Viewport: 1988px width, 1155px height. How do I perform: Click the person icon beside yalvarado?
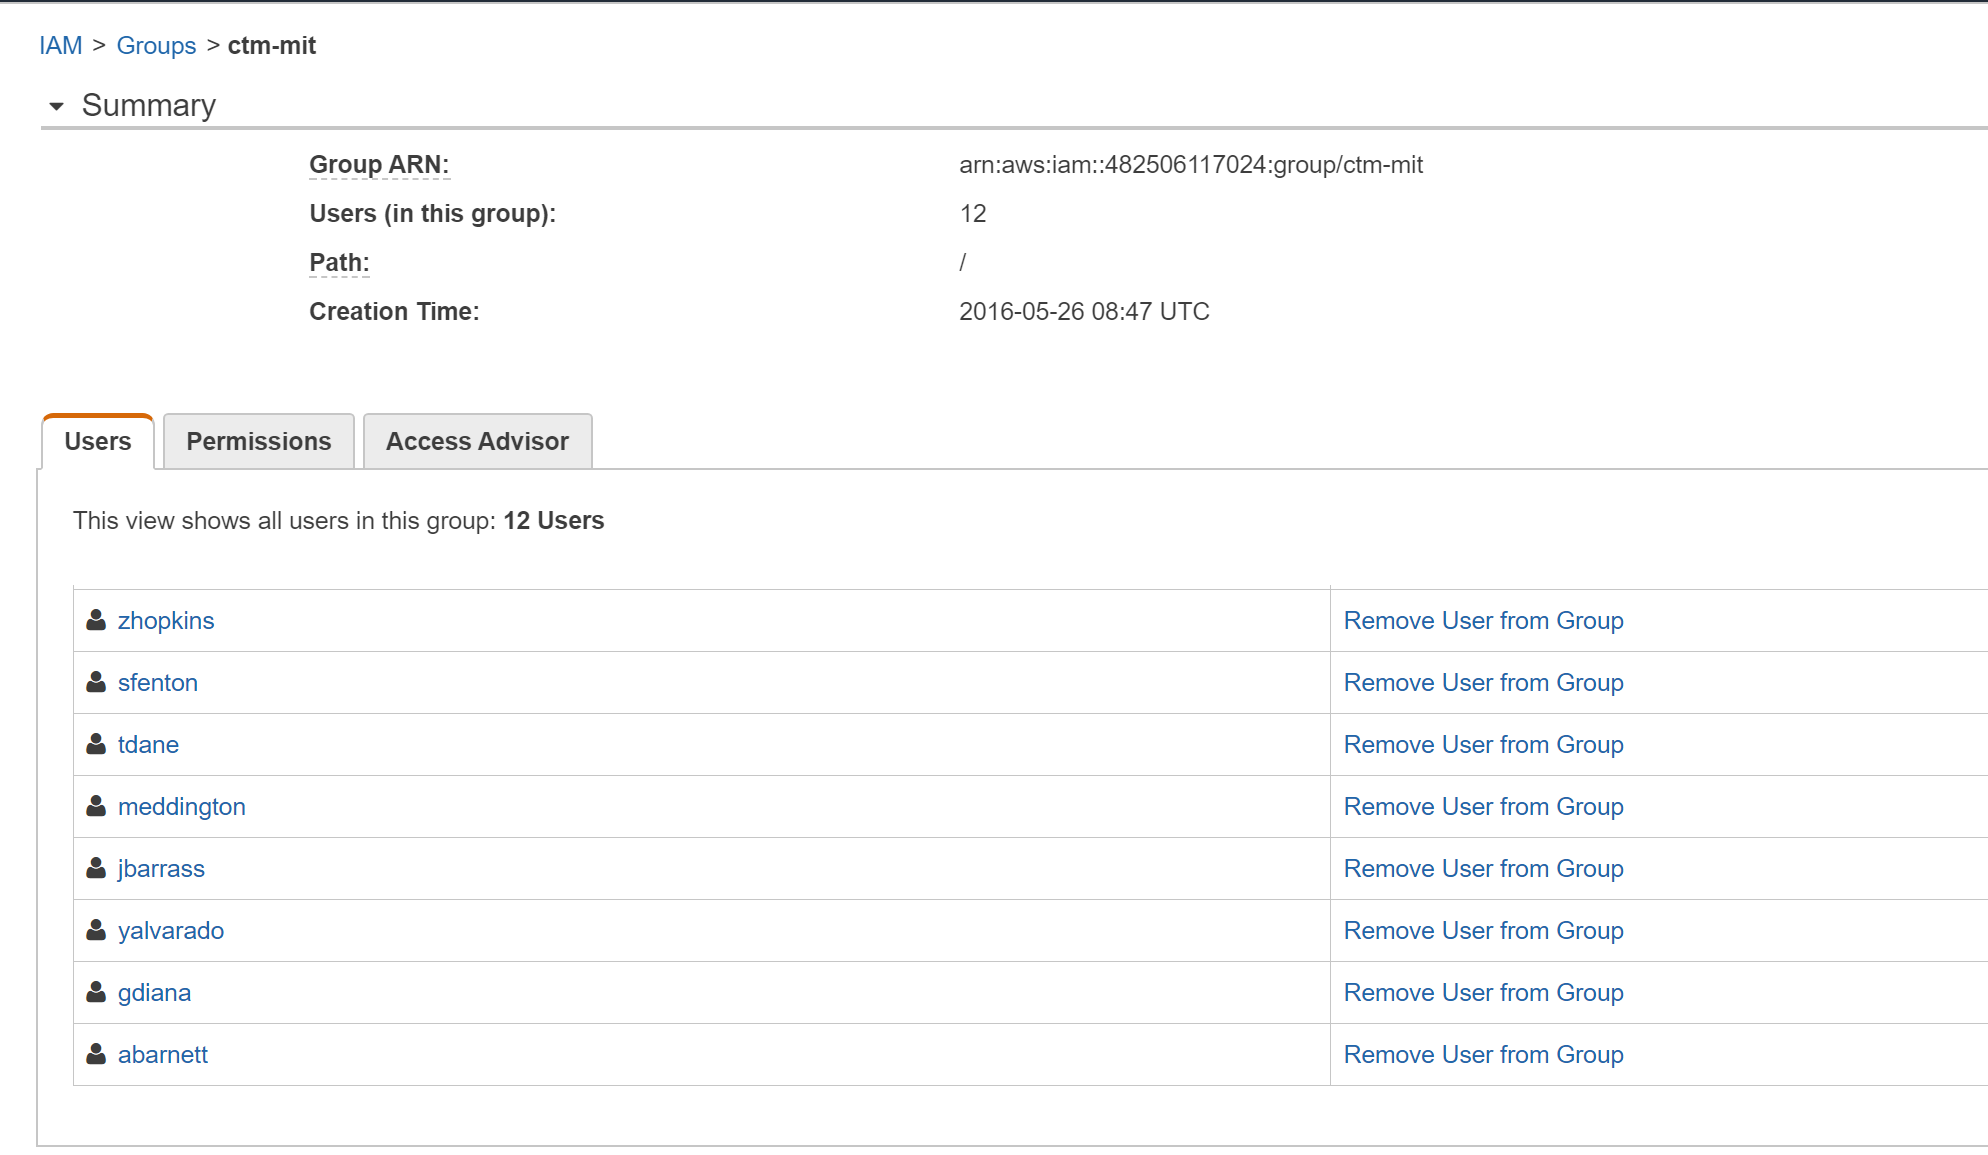coord(96,930)
